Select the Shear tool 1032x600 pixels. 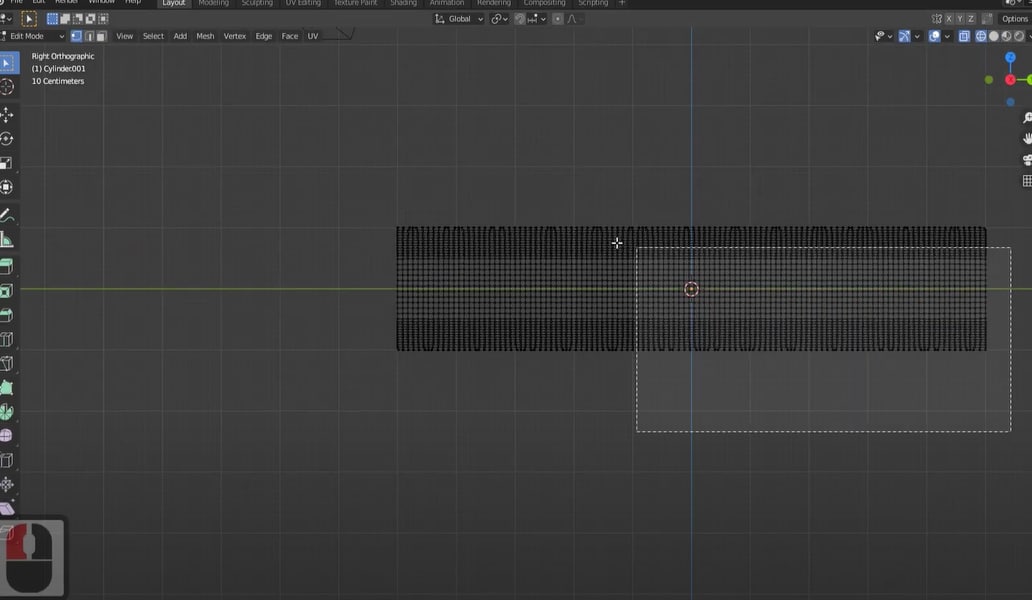[7, 509]
